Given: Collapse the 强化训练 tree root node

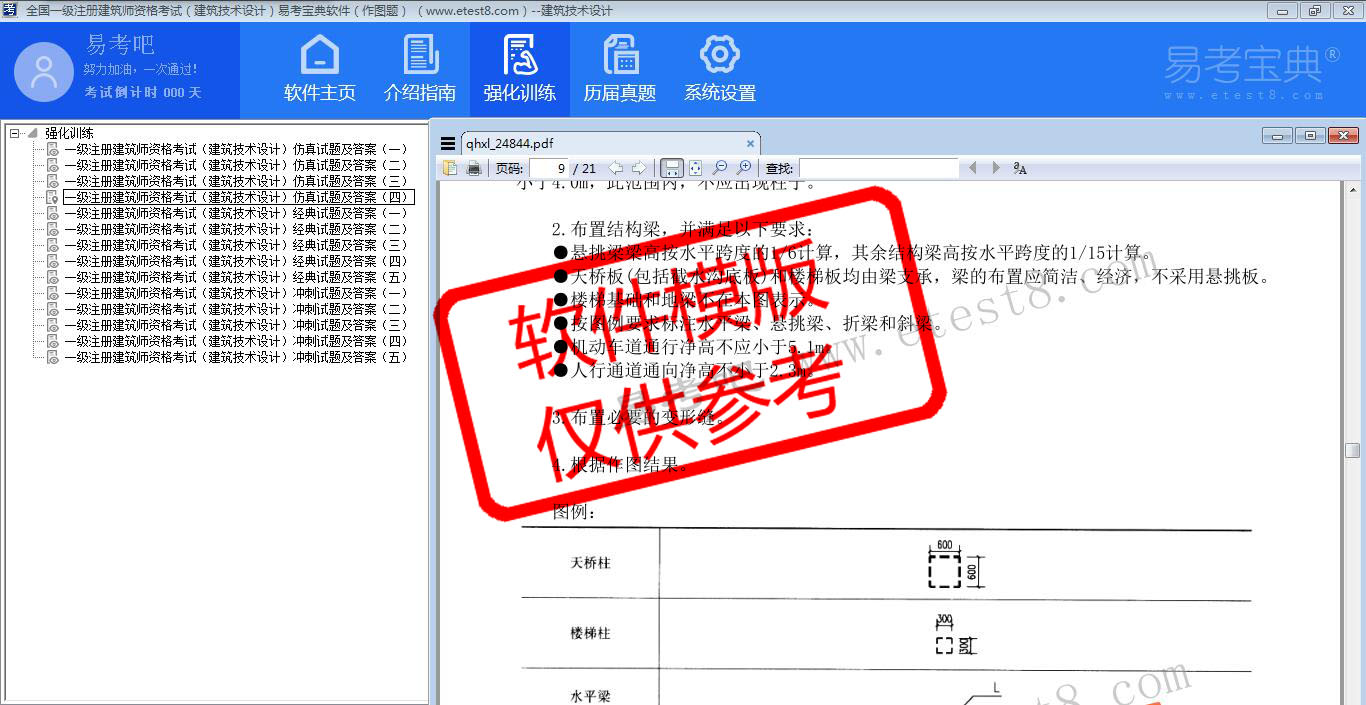Looking at the screenshot, I should pos(14,133).
